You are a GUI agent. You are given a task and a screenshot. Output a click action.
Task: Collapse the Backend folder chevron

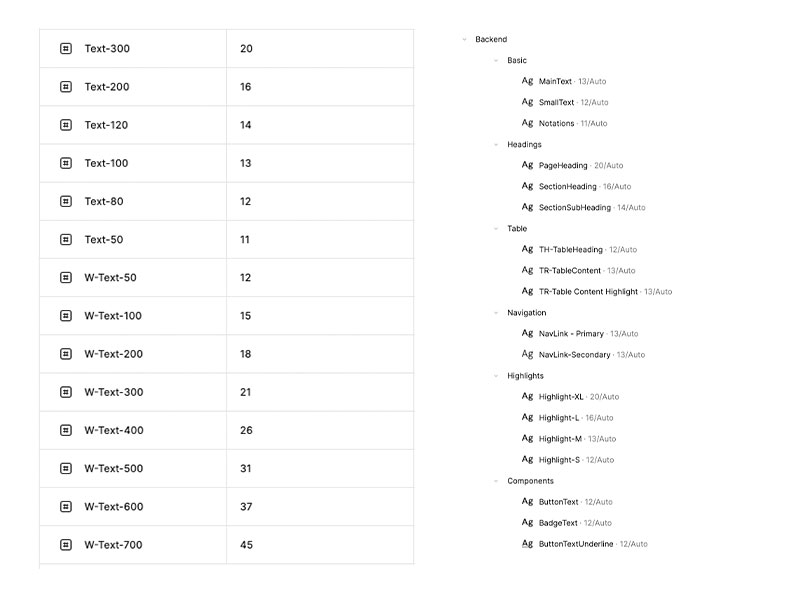465,40
